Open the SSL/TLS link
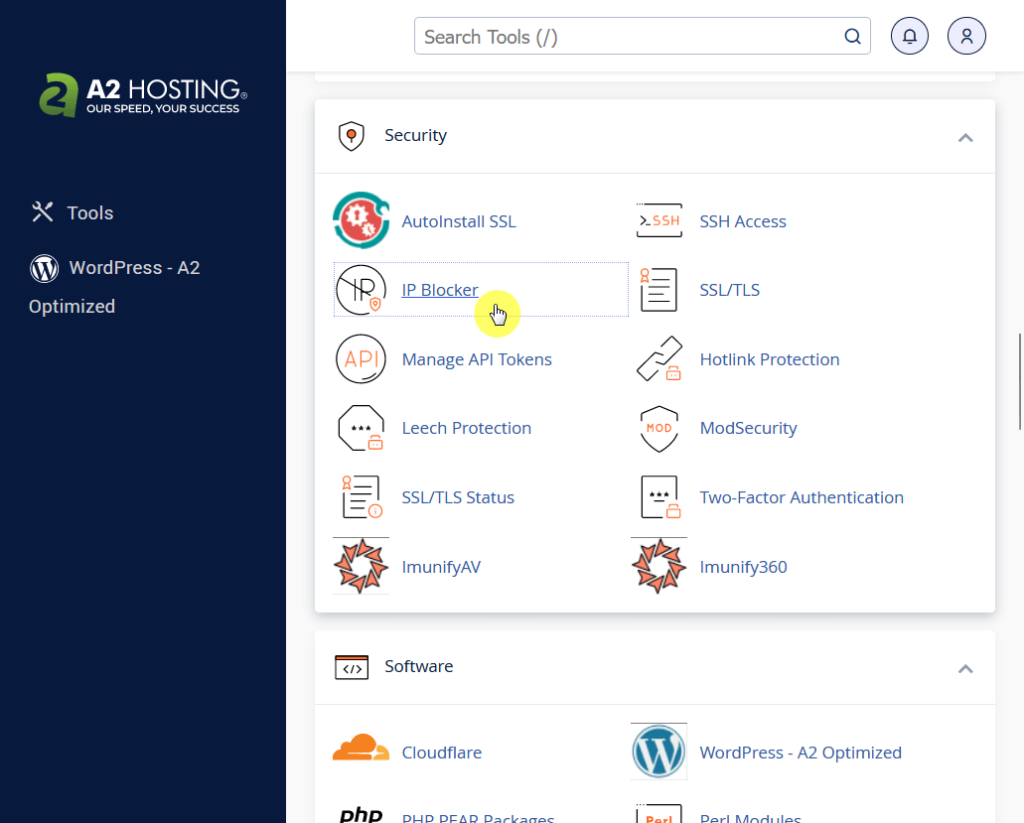Image resolution: width=1024 pixels, height=823 pixels. tap(729, 290)
